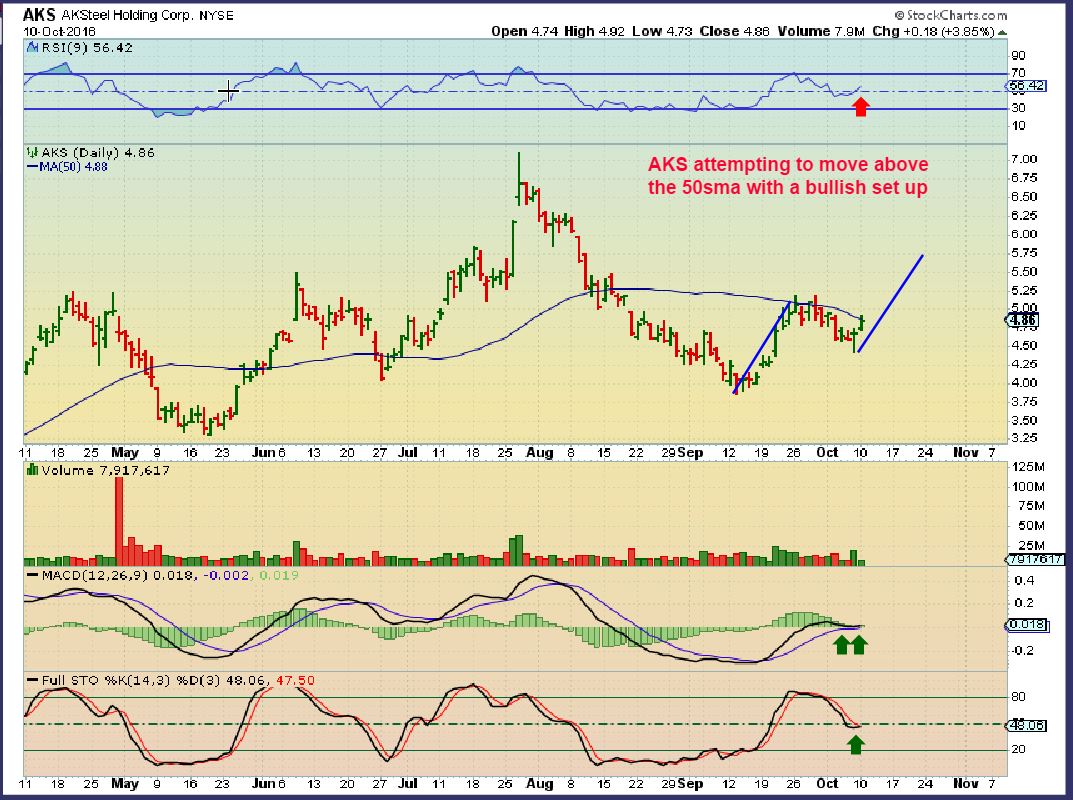Click the RSI(9) 56.42 indicator label
1073x800 pixels.
(87, 48)
